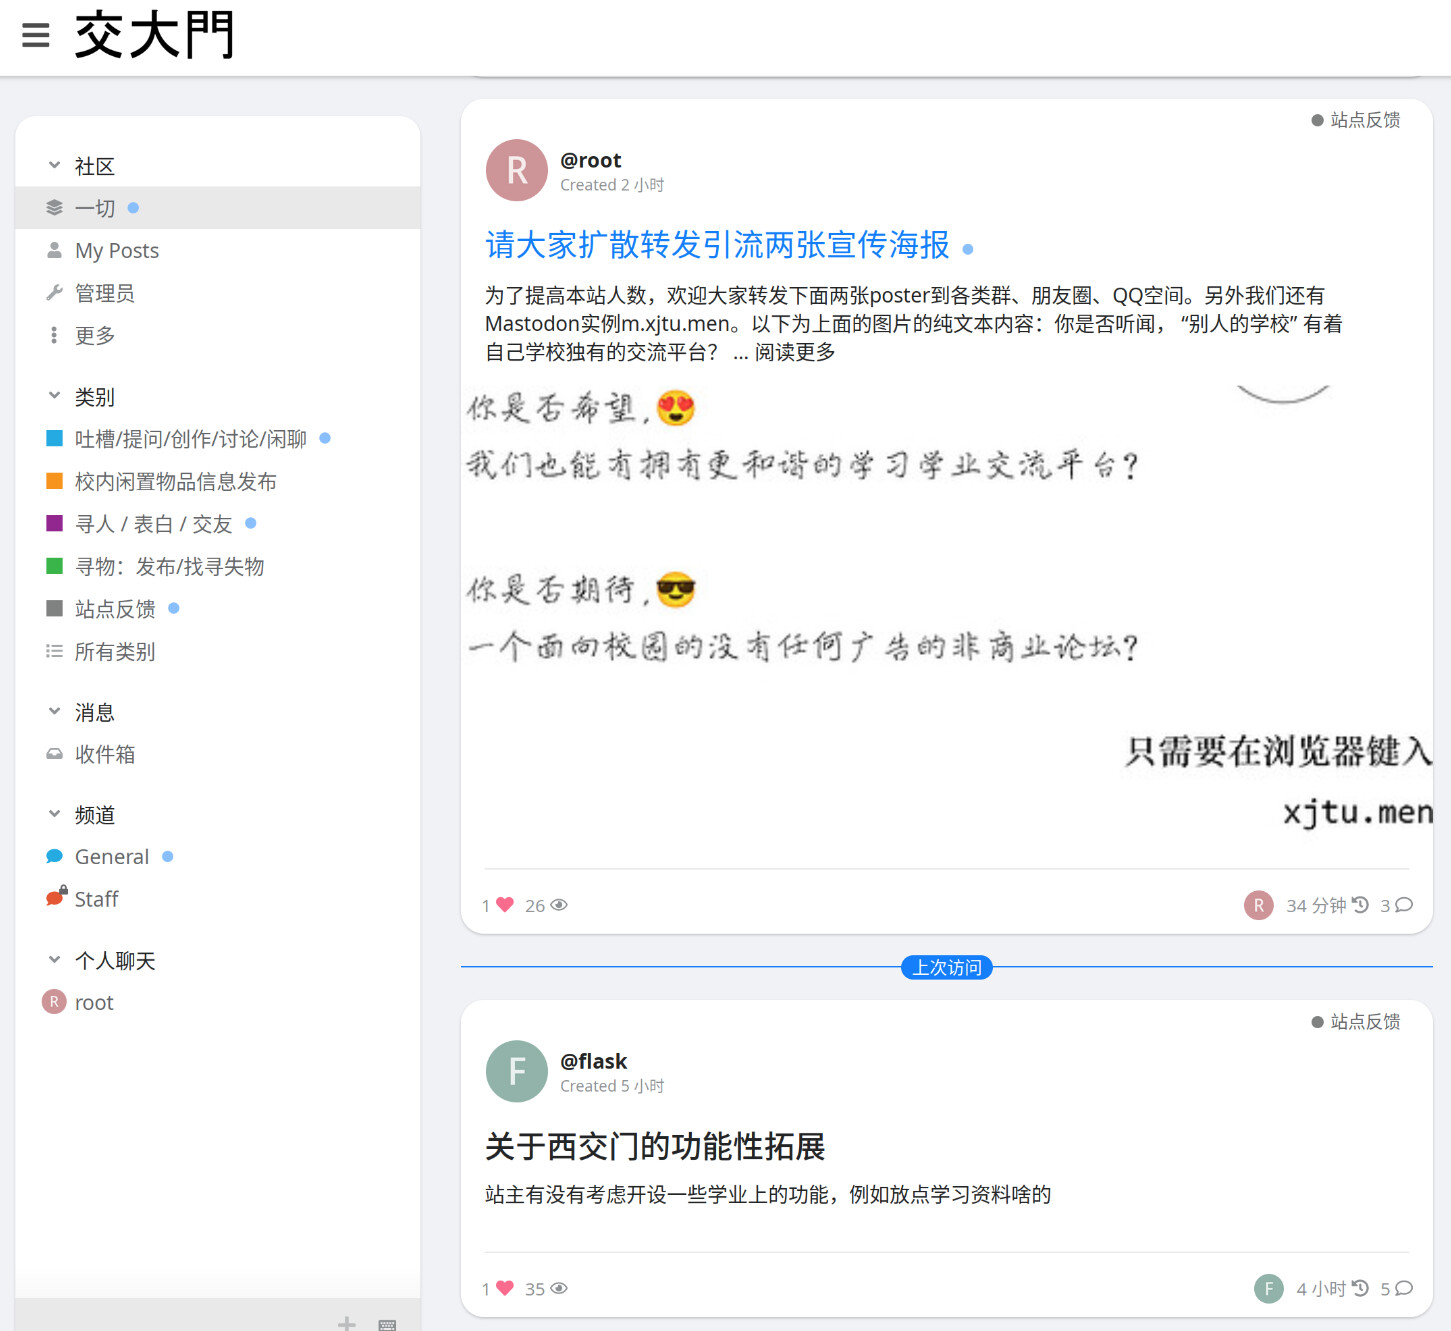Click the comment bubble icon on root's post

point(1404,905)
